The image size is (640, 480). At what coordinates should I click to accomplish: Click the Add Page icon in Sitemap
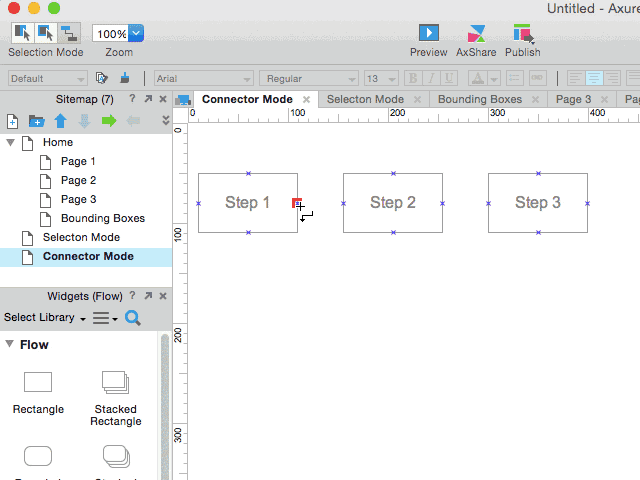(x=12, y=121)
